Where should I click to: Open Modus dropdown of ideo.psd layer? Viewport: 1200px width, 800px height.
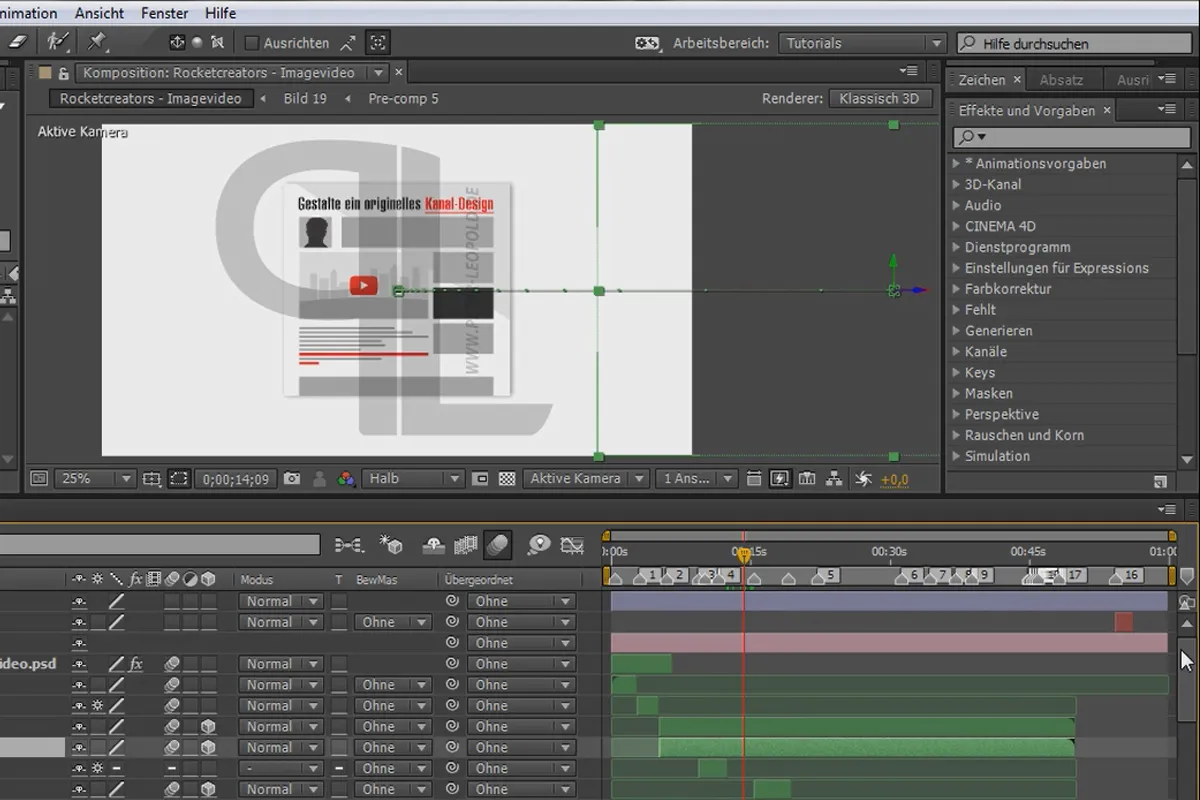(280, 664)
